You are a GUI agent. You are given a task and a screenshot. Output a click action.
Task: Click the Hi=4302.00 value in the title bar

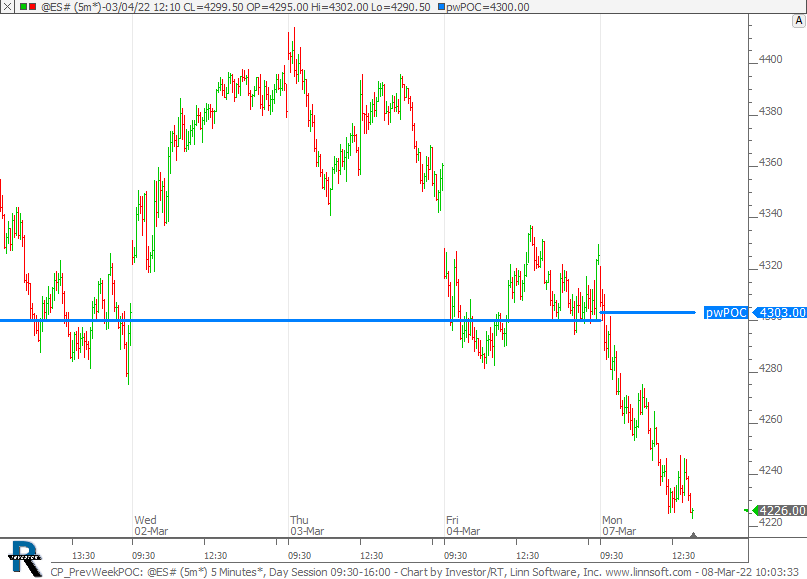[x=339, y=7]
